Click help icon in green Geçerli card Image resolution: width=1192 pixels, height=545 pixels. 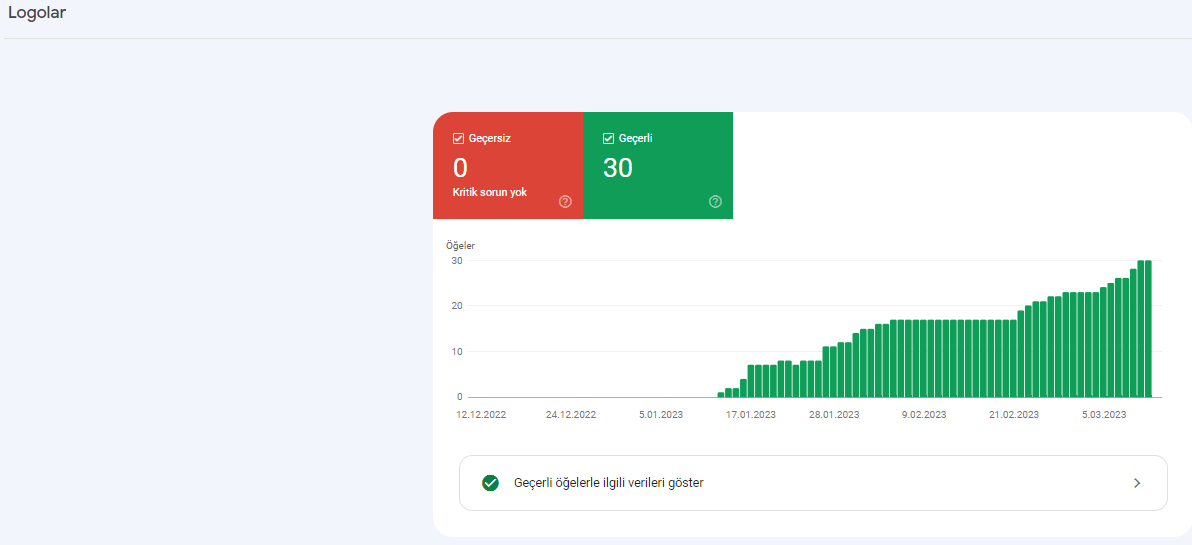tap(715, 201)
